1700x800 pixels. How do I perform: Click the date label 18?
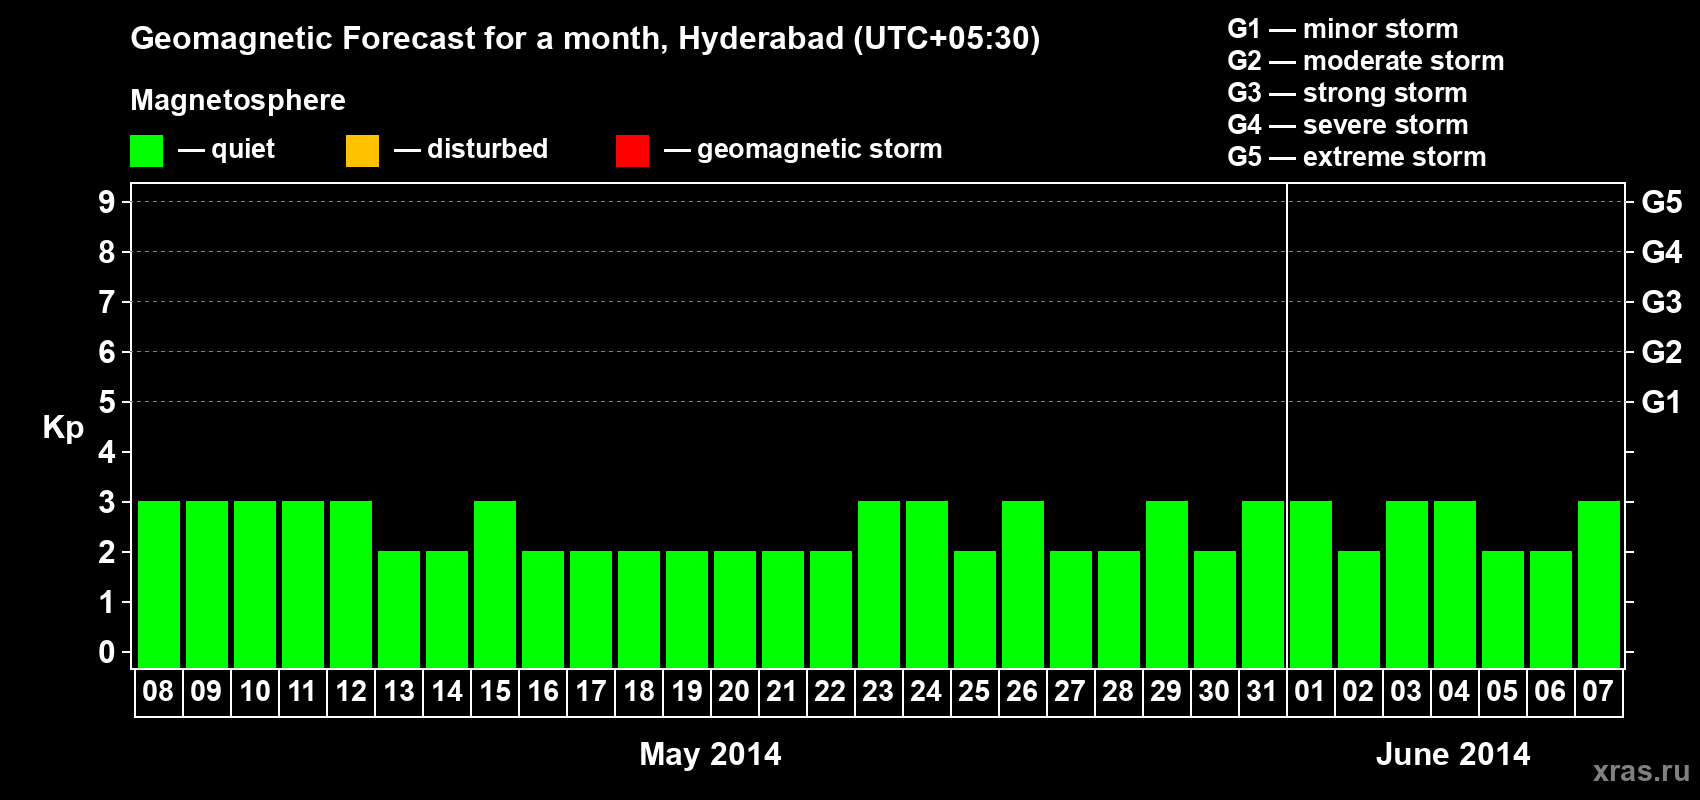pos(638,691)
